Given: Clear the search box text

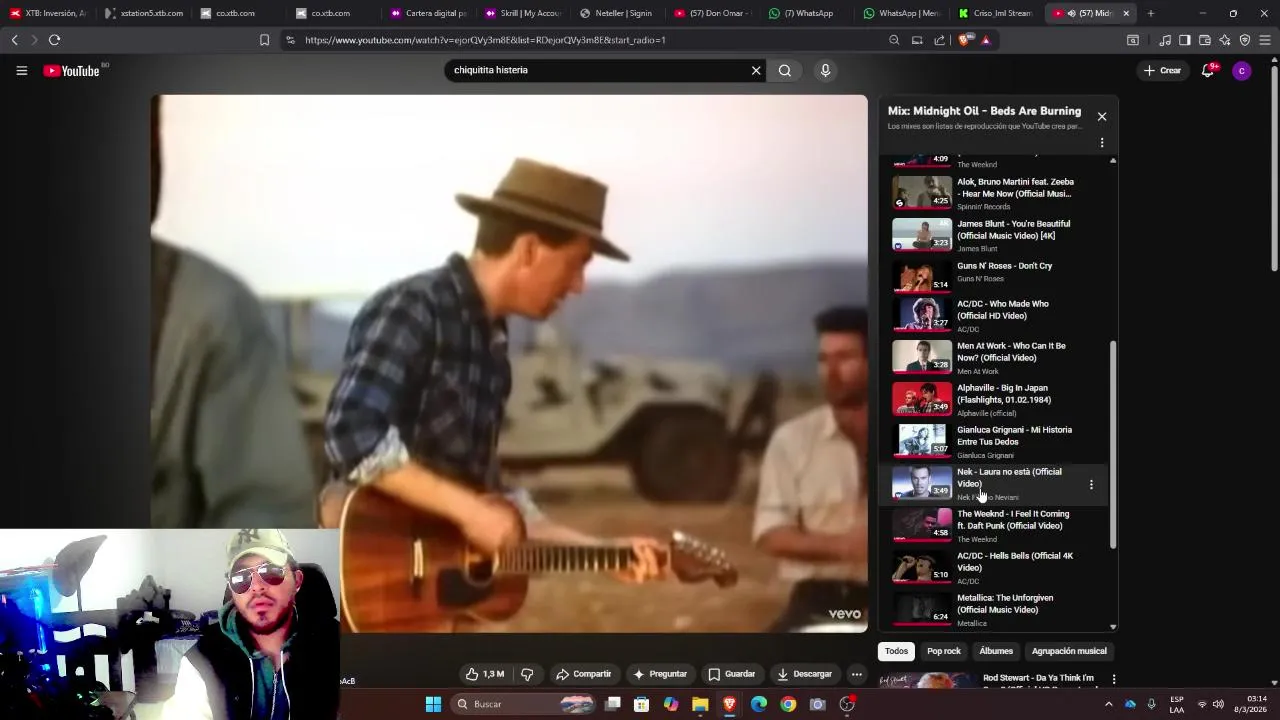Looking at the screenshot, I should [756, 70].
